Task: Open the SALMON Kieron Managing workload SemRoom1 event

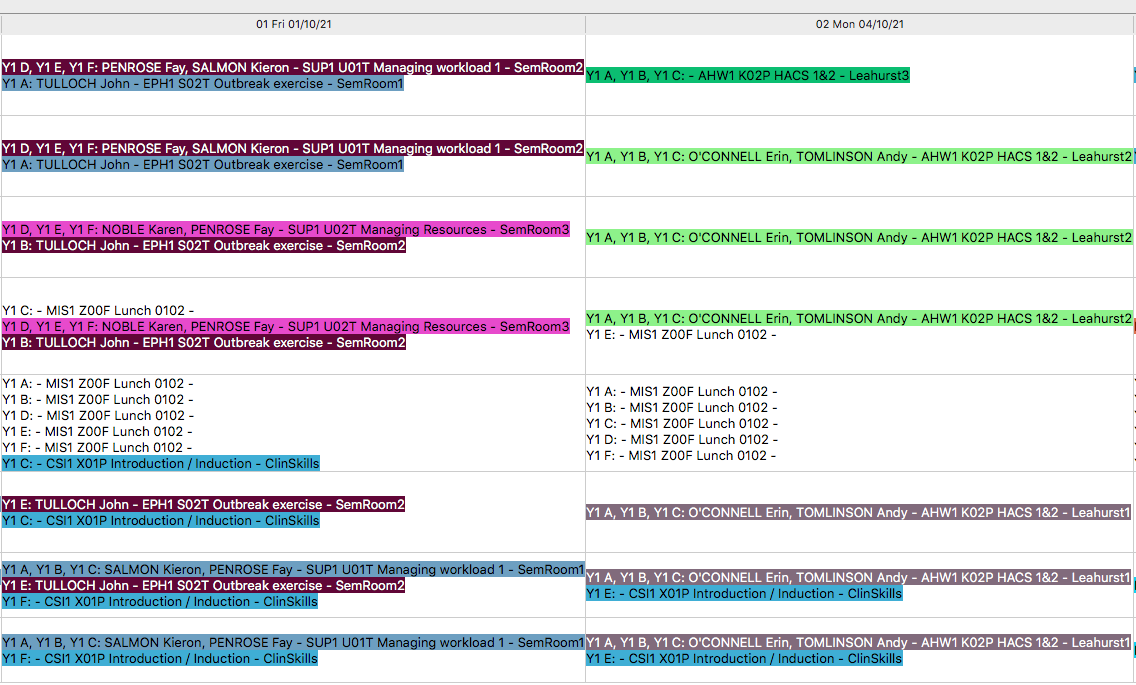Action: pos(290,569)
